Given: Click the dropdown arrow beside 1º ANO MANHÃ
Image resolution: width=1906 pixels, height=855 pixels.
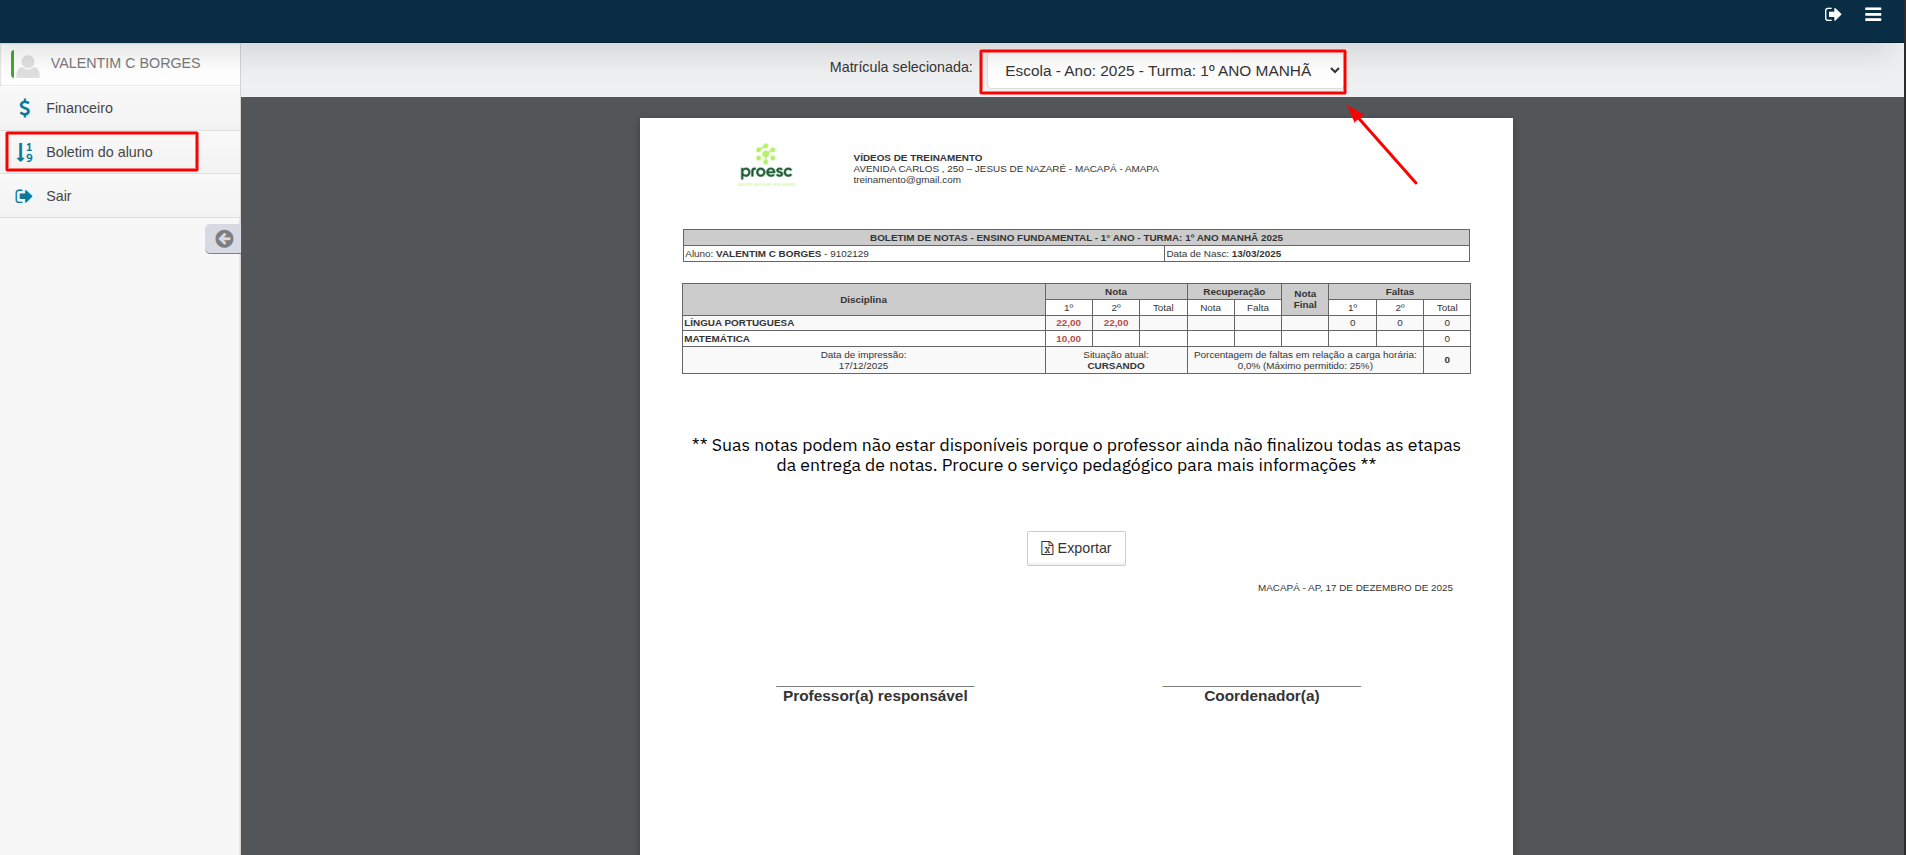Looking at the screenshot, I should [x=1334, y=71].
